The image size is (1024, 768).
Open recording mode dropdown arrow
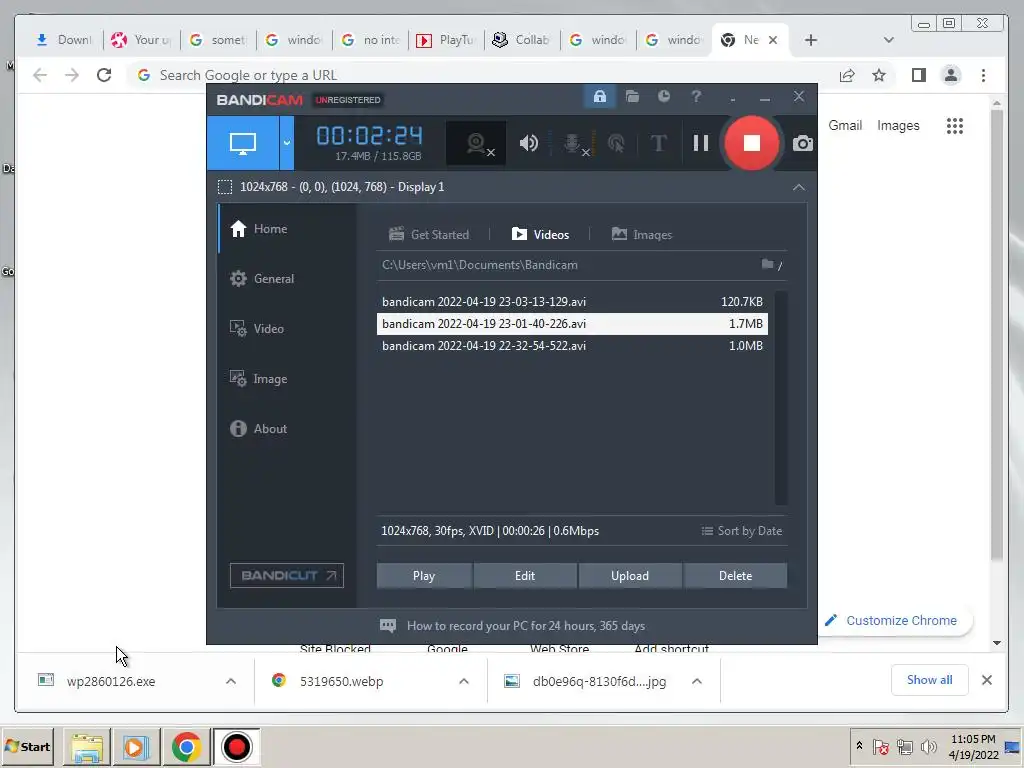pyautogui.click(x=287, y=143)
